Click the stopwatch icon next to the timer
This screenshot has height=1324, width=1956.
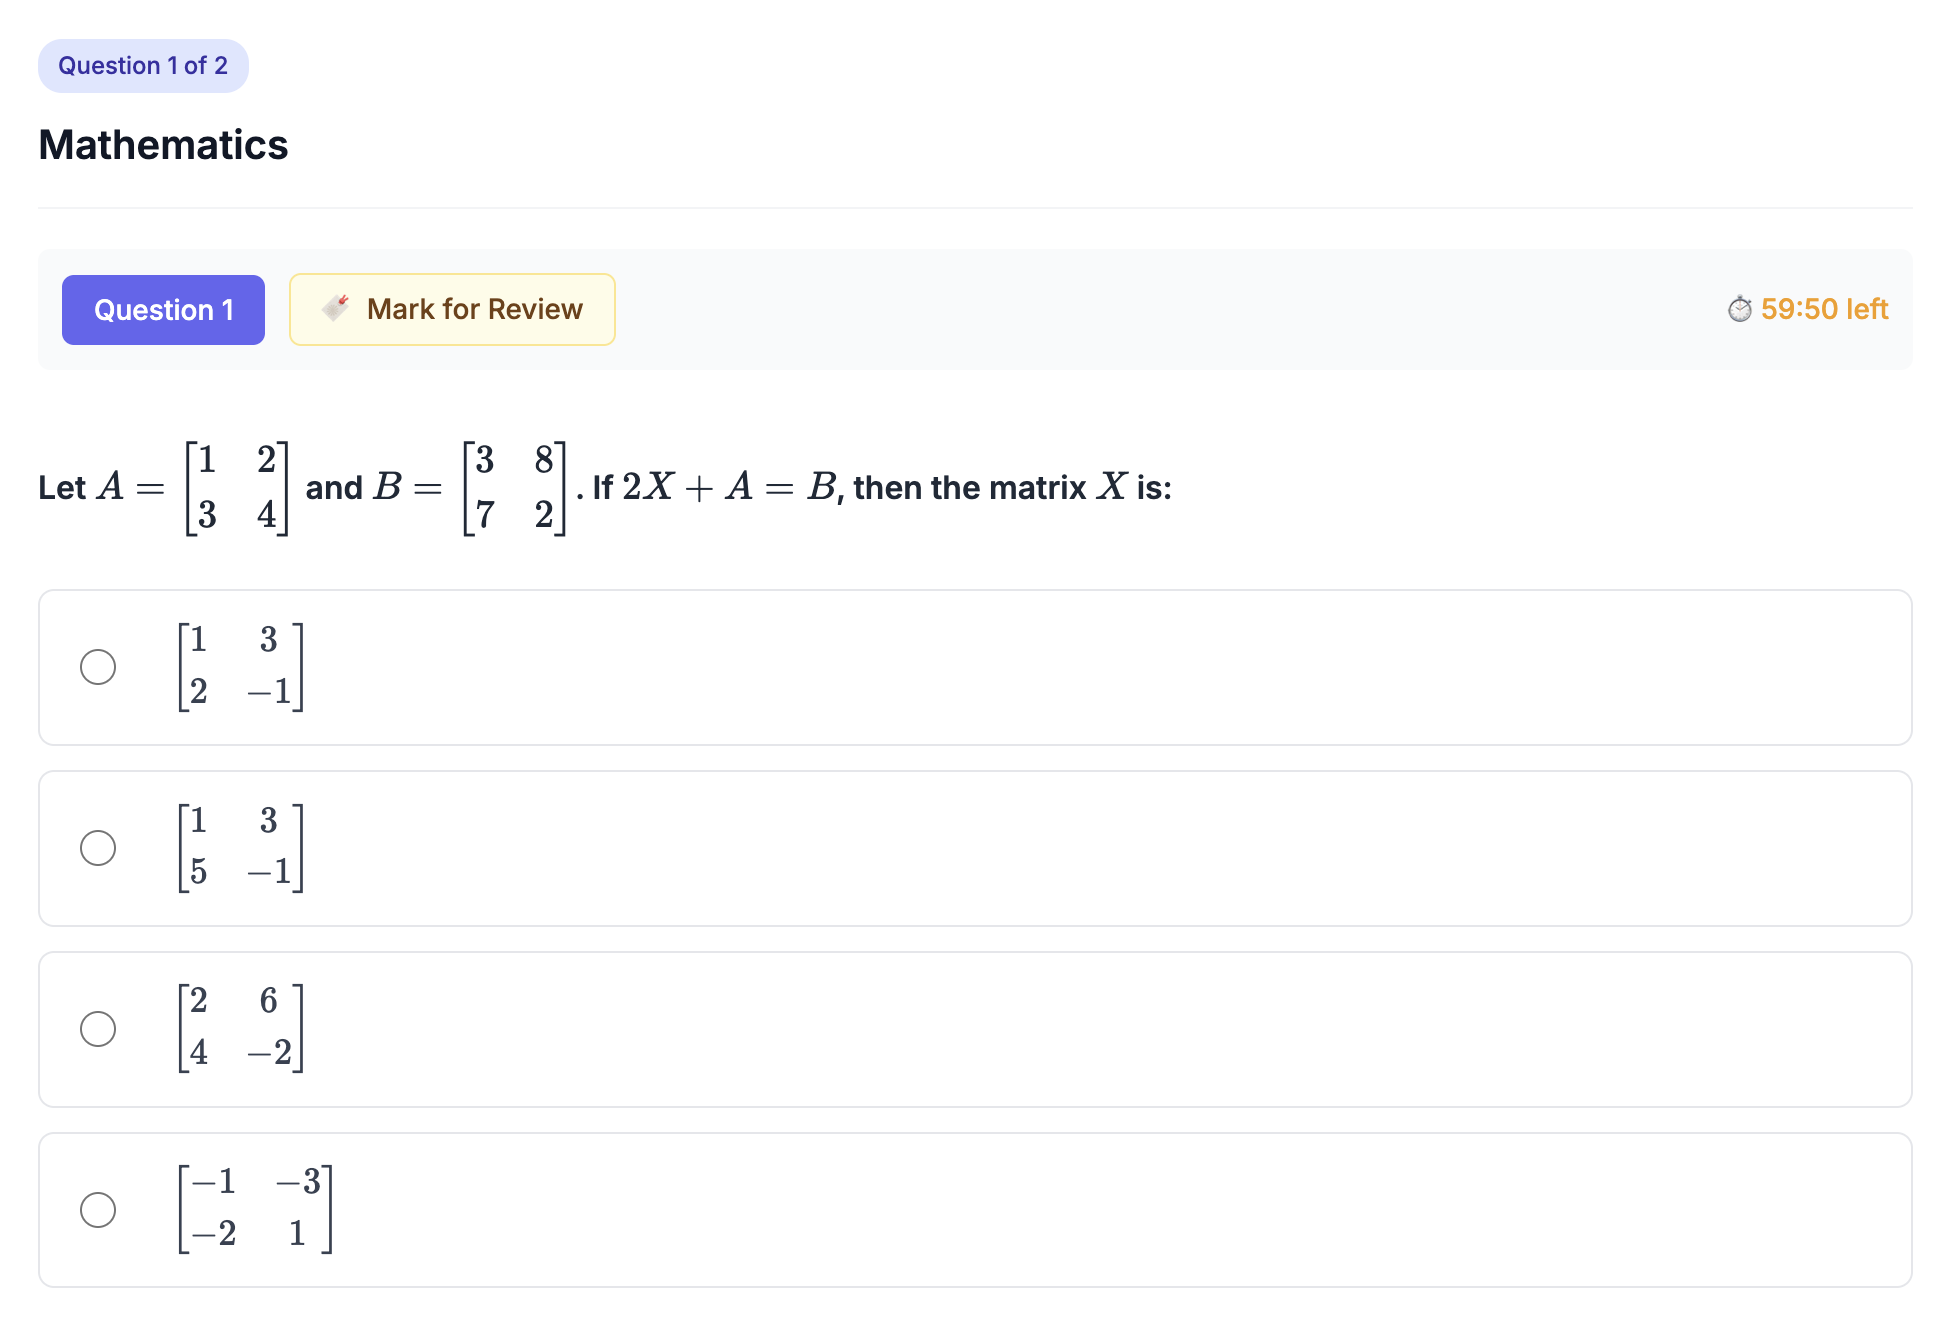click(x=1738, y=309)
